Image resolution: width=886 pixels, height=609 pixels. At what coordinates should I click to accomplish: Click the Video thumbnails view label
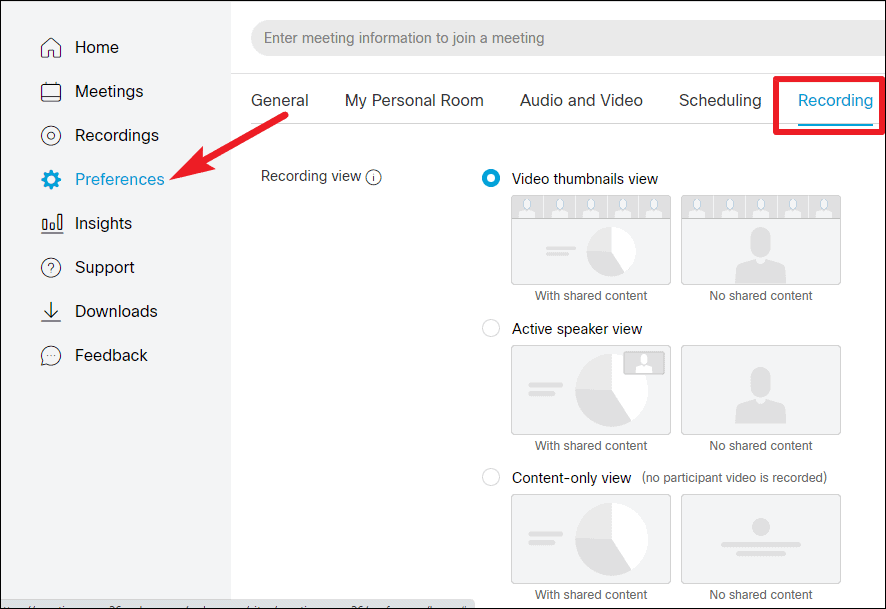pos(585,179)
